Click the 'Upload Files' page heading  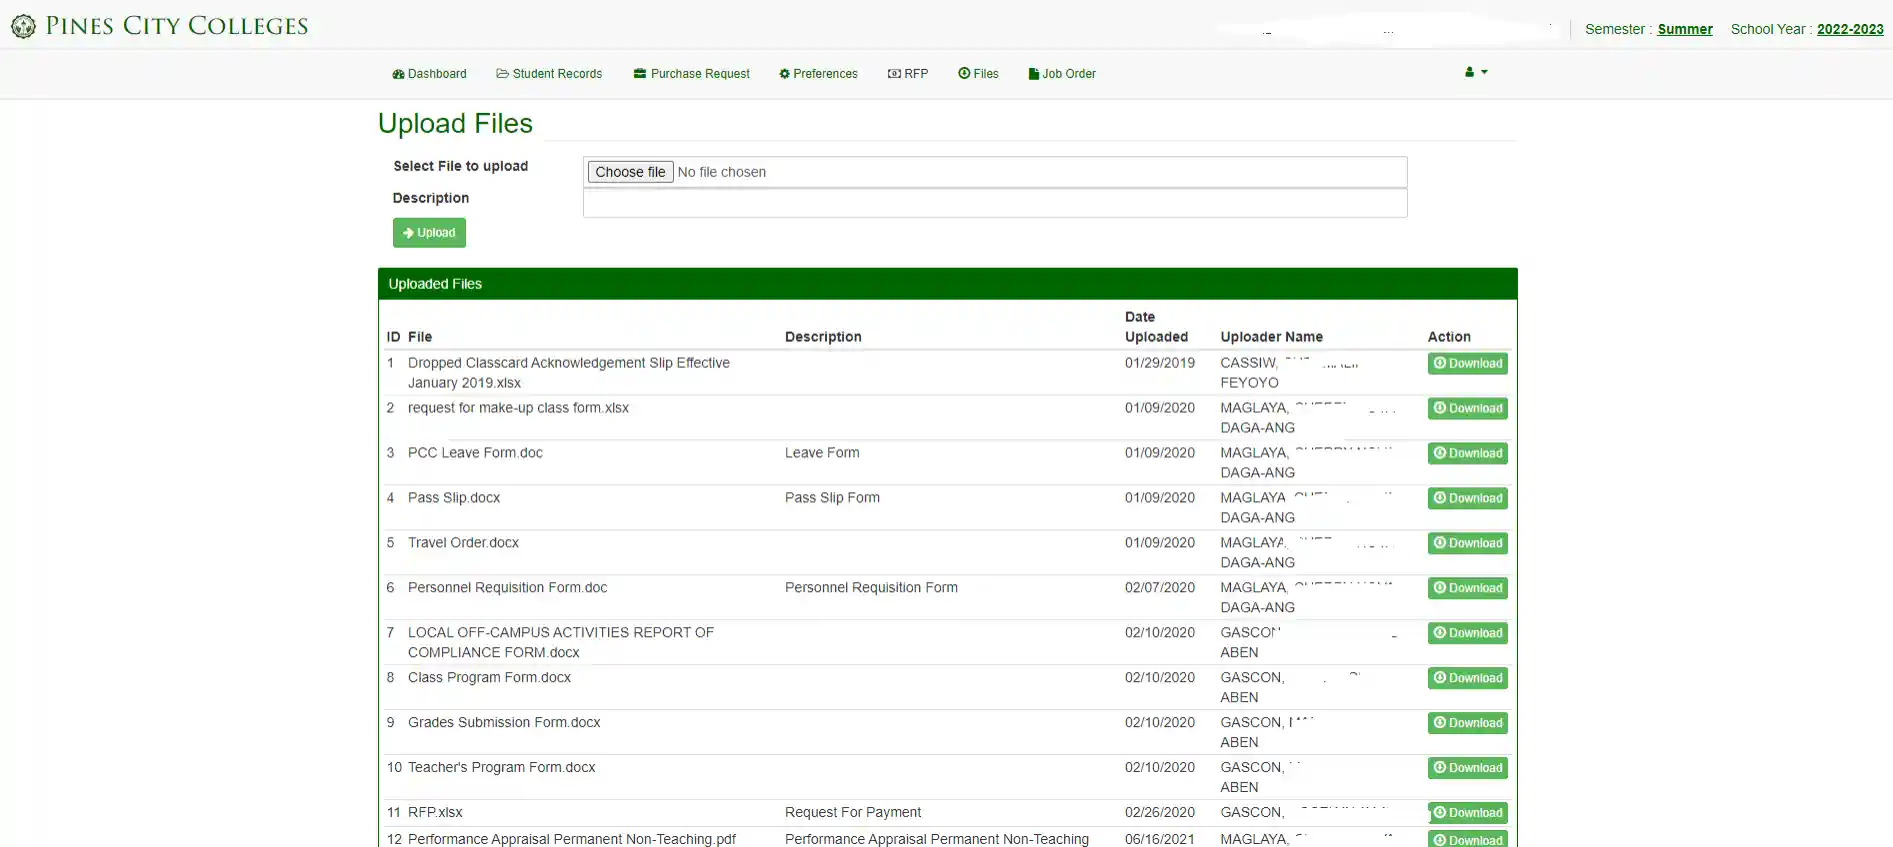[455, 123]
